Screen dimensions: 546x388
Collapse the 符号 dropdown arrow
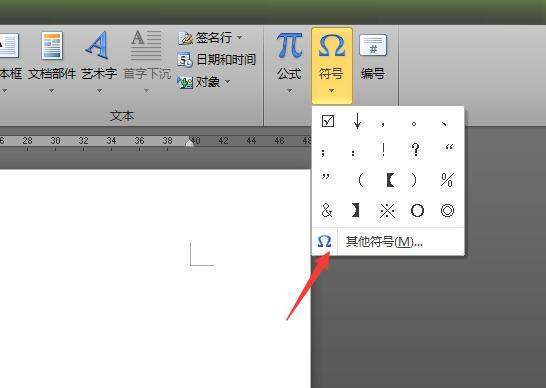(332, 91)
